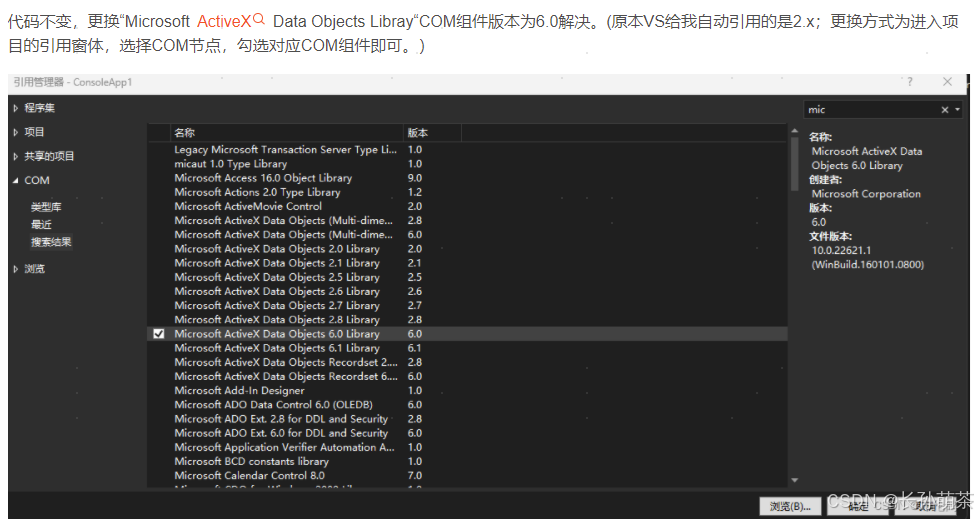This screenshot has height=519, width=978.
Task: Click the list scrollbar down arrow
Action: click(x=795, y=480)
